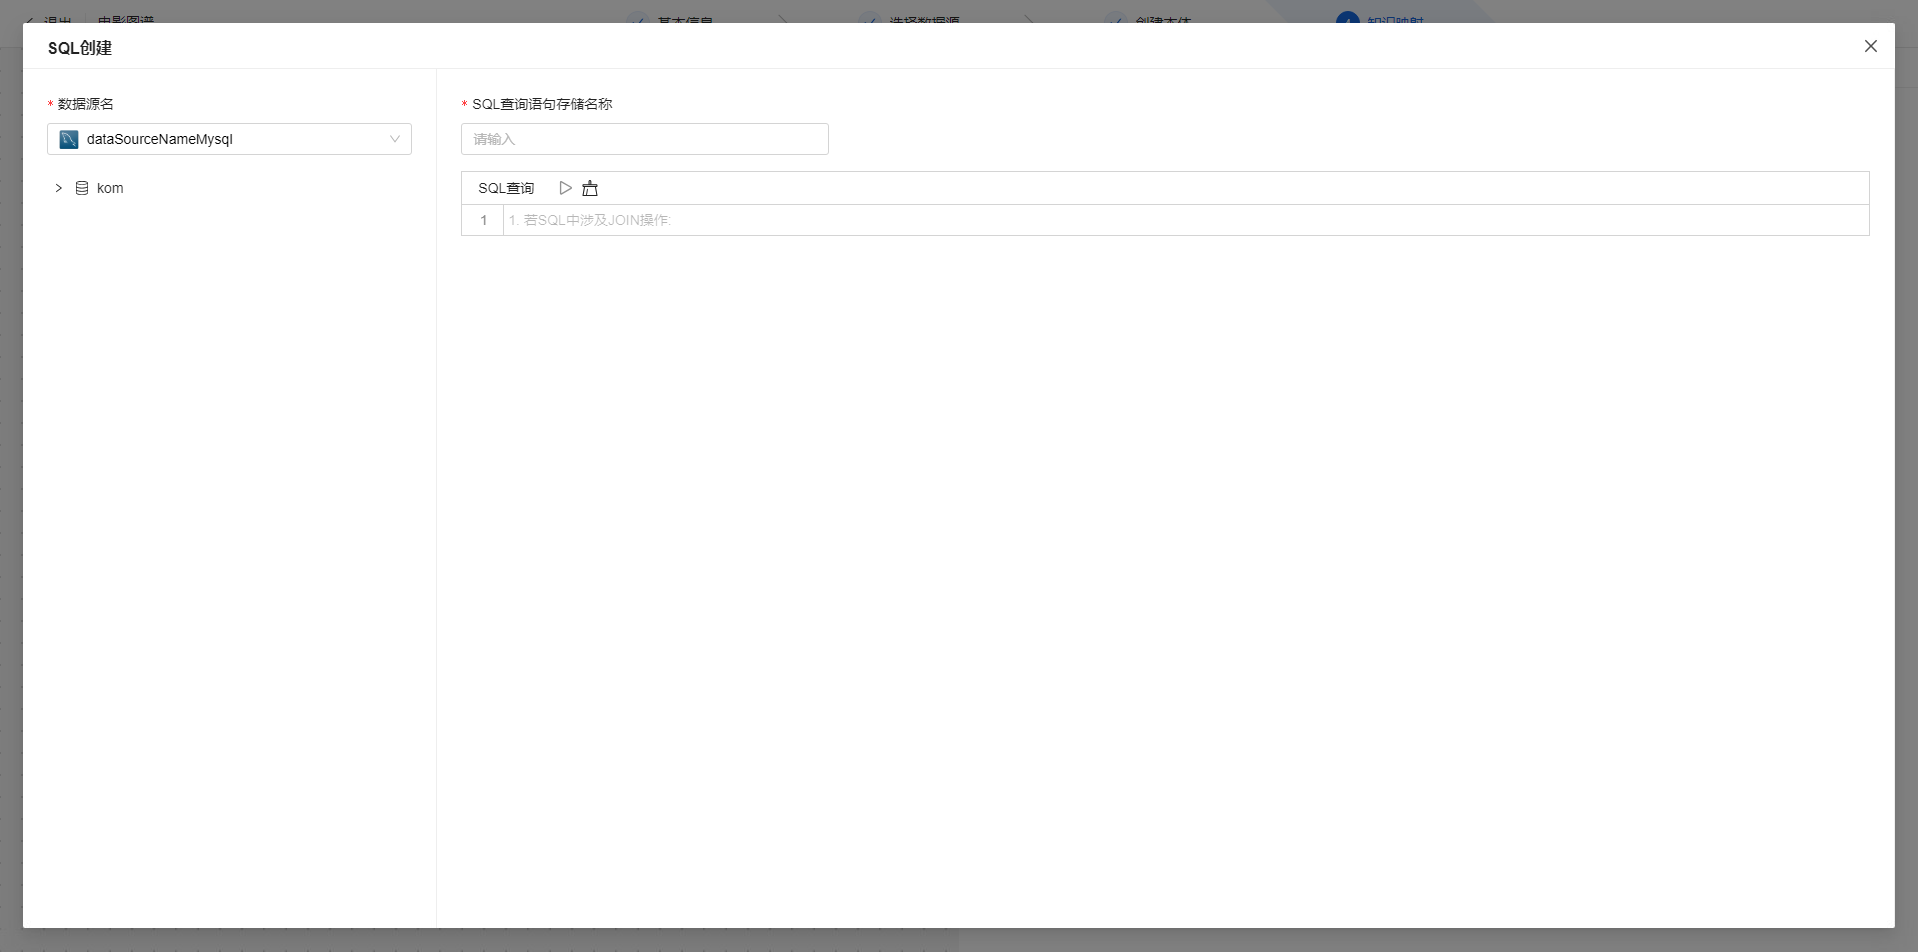The width and height of the screenshot is (1918, 952).
Task: Click the SQL创建 dialog title
Action: (x=80, y=48)
